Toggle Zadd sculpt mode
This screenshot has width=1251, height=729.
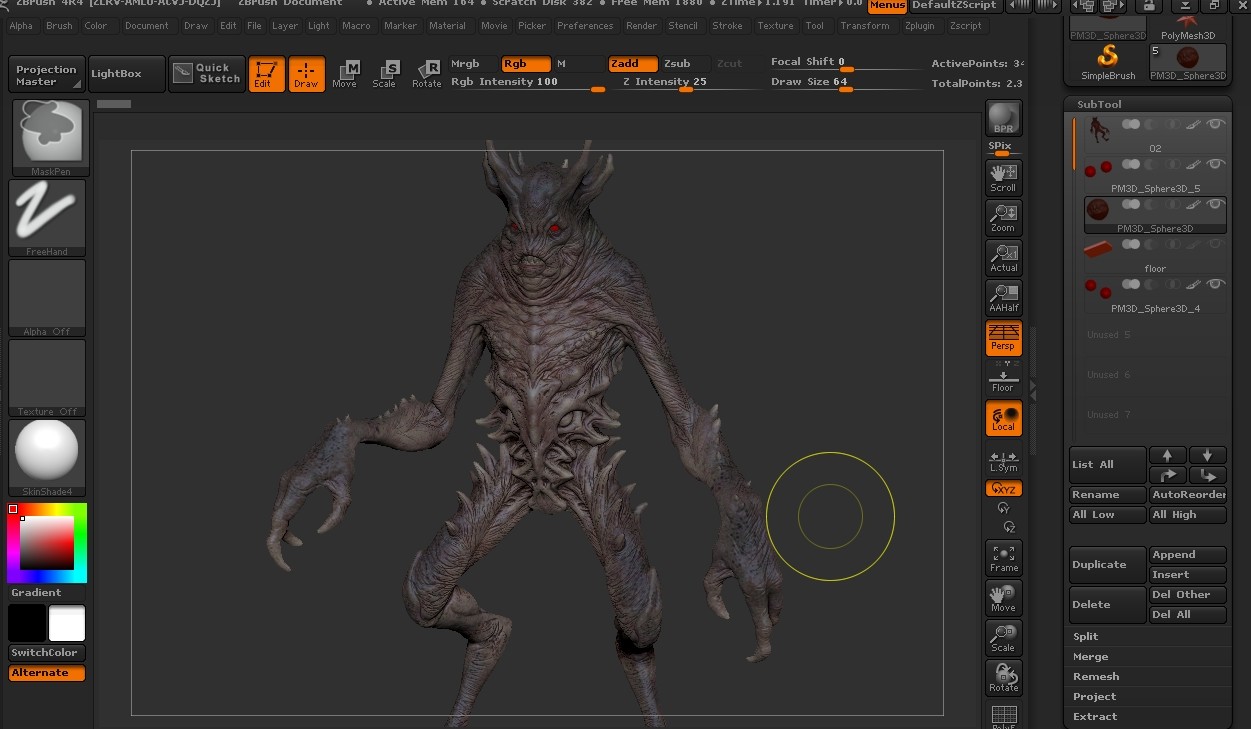click(633, 64)
